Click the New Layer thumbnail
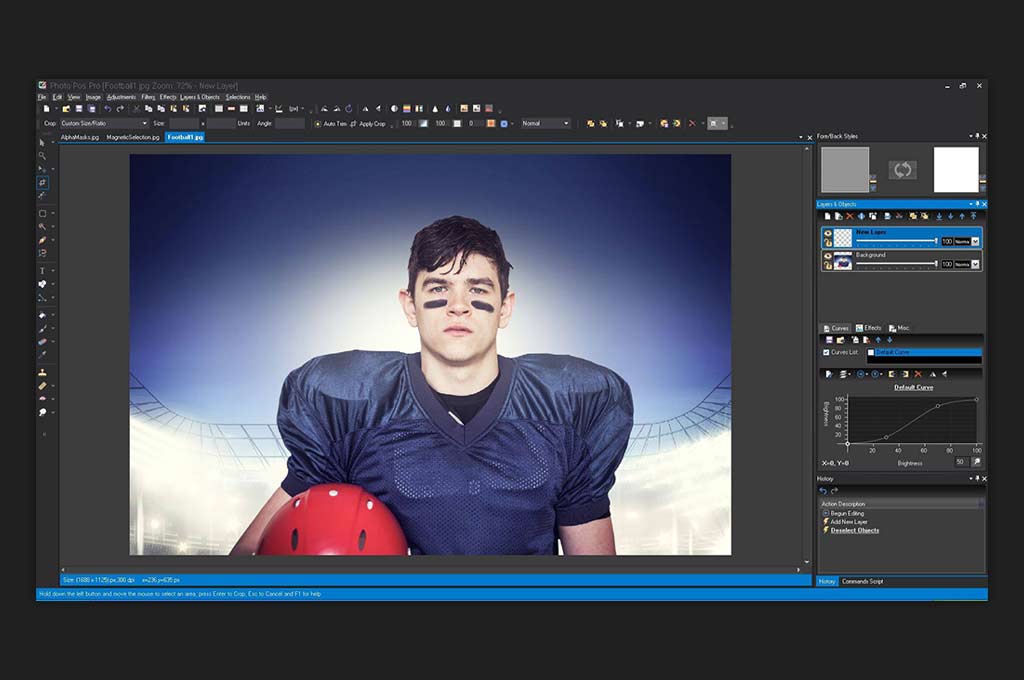The image size is (1024, 680). (843, 237)
